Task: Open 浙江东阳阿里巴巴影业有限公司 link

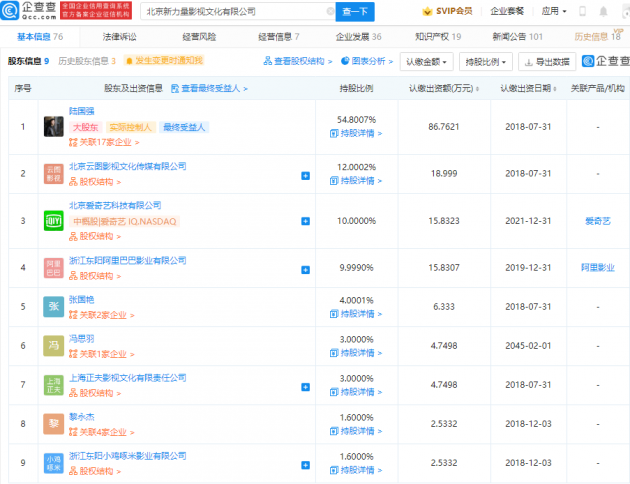Action: pyautogui.click(x=127, y=260)
